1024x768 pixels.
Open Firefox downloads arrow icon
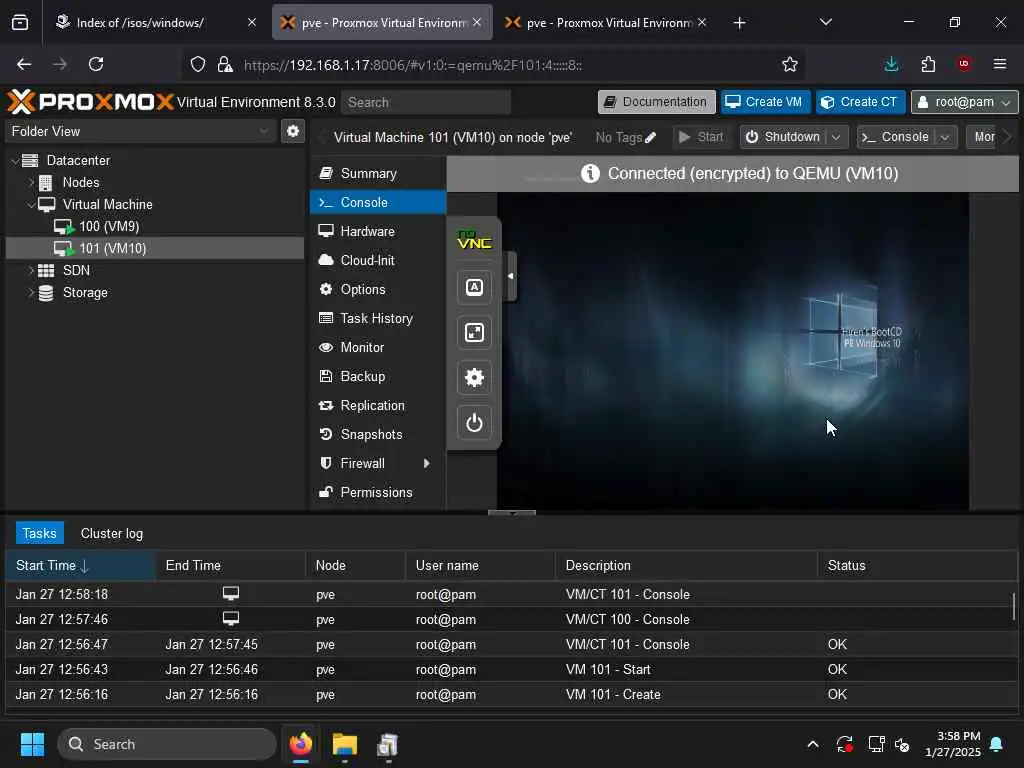[891, 64]
